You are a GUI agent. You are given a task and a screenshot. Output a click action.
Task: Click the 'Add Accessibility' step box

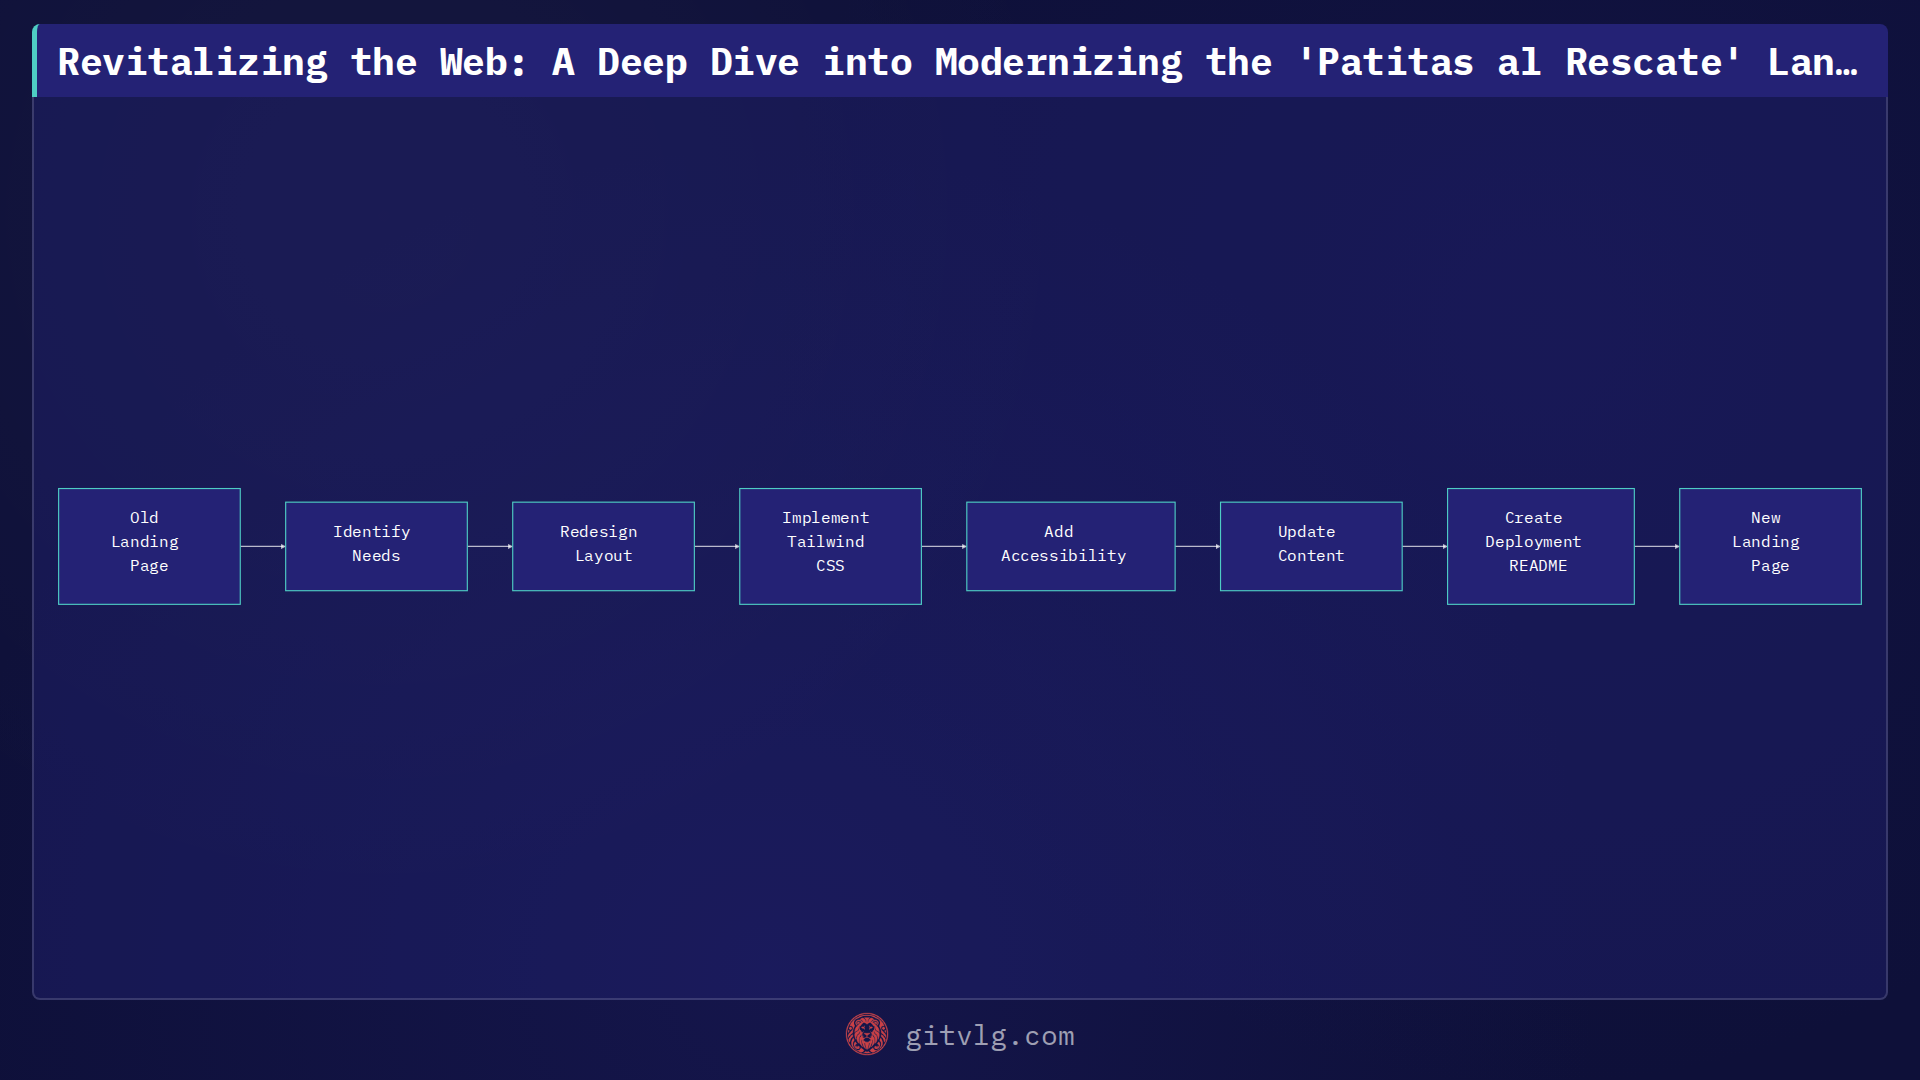[x=1070, y=546]
